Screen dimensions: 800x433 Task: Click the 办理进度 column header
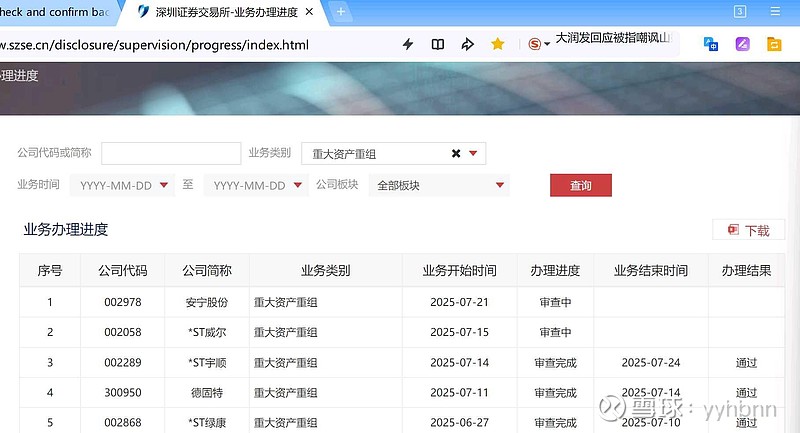click(x=555, y=270)
